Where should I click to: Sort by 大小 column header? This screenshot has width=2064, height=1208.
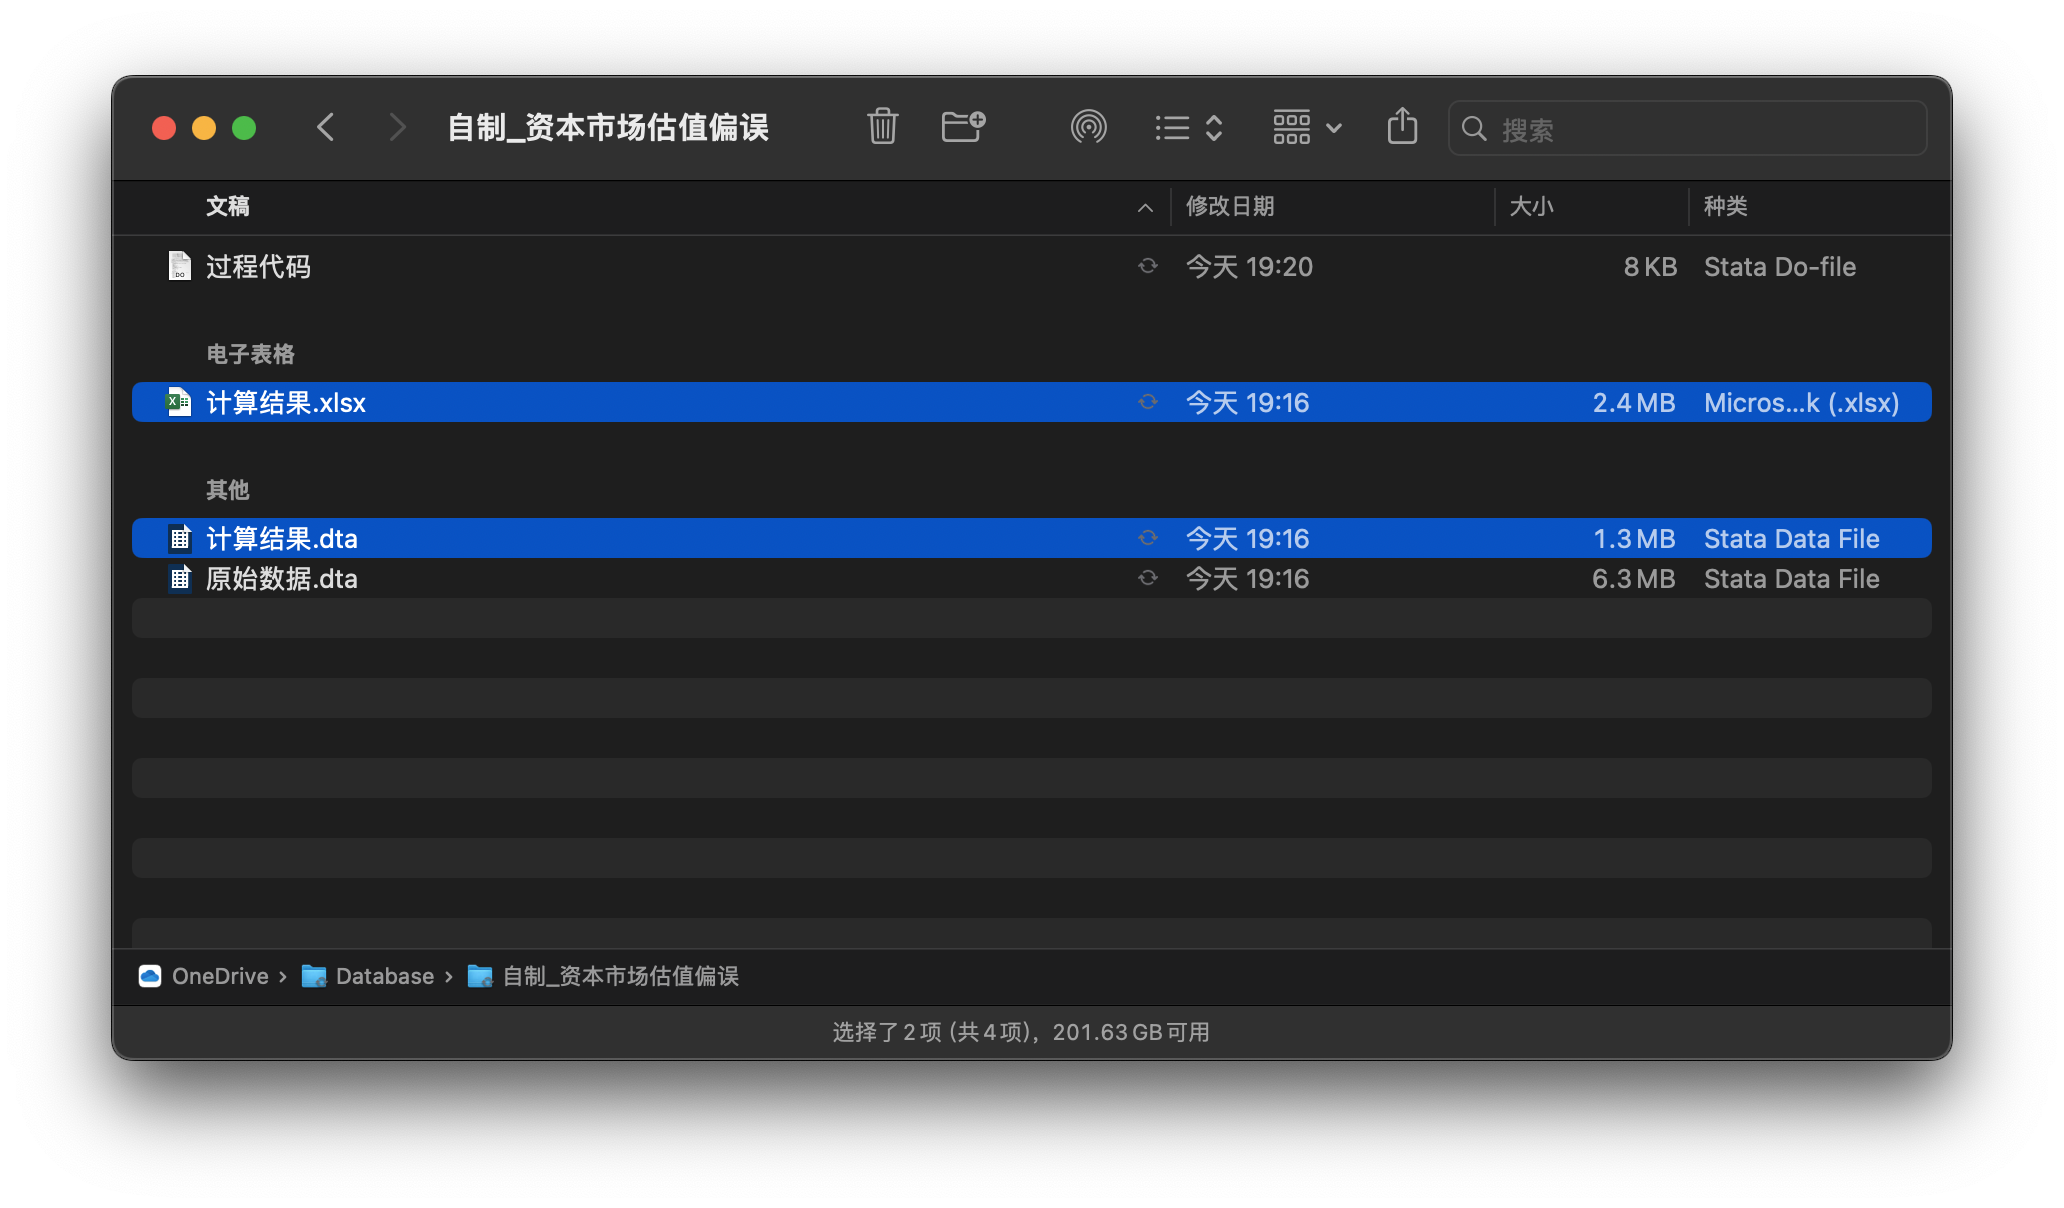point(1531,207)
